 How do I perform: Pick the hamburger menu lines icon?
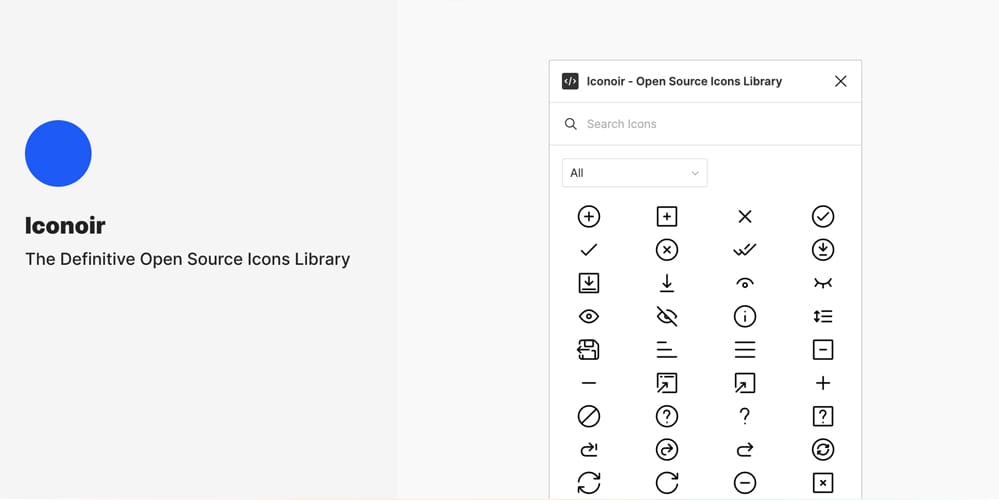[745, 349]
